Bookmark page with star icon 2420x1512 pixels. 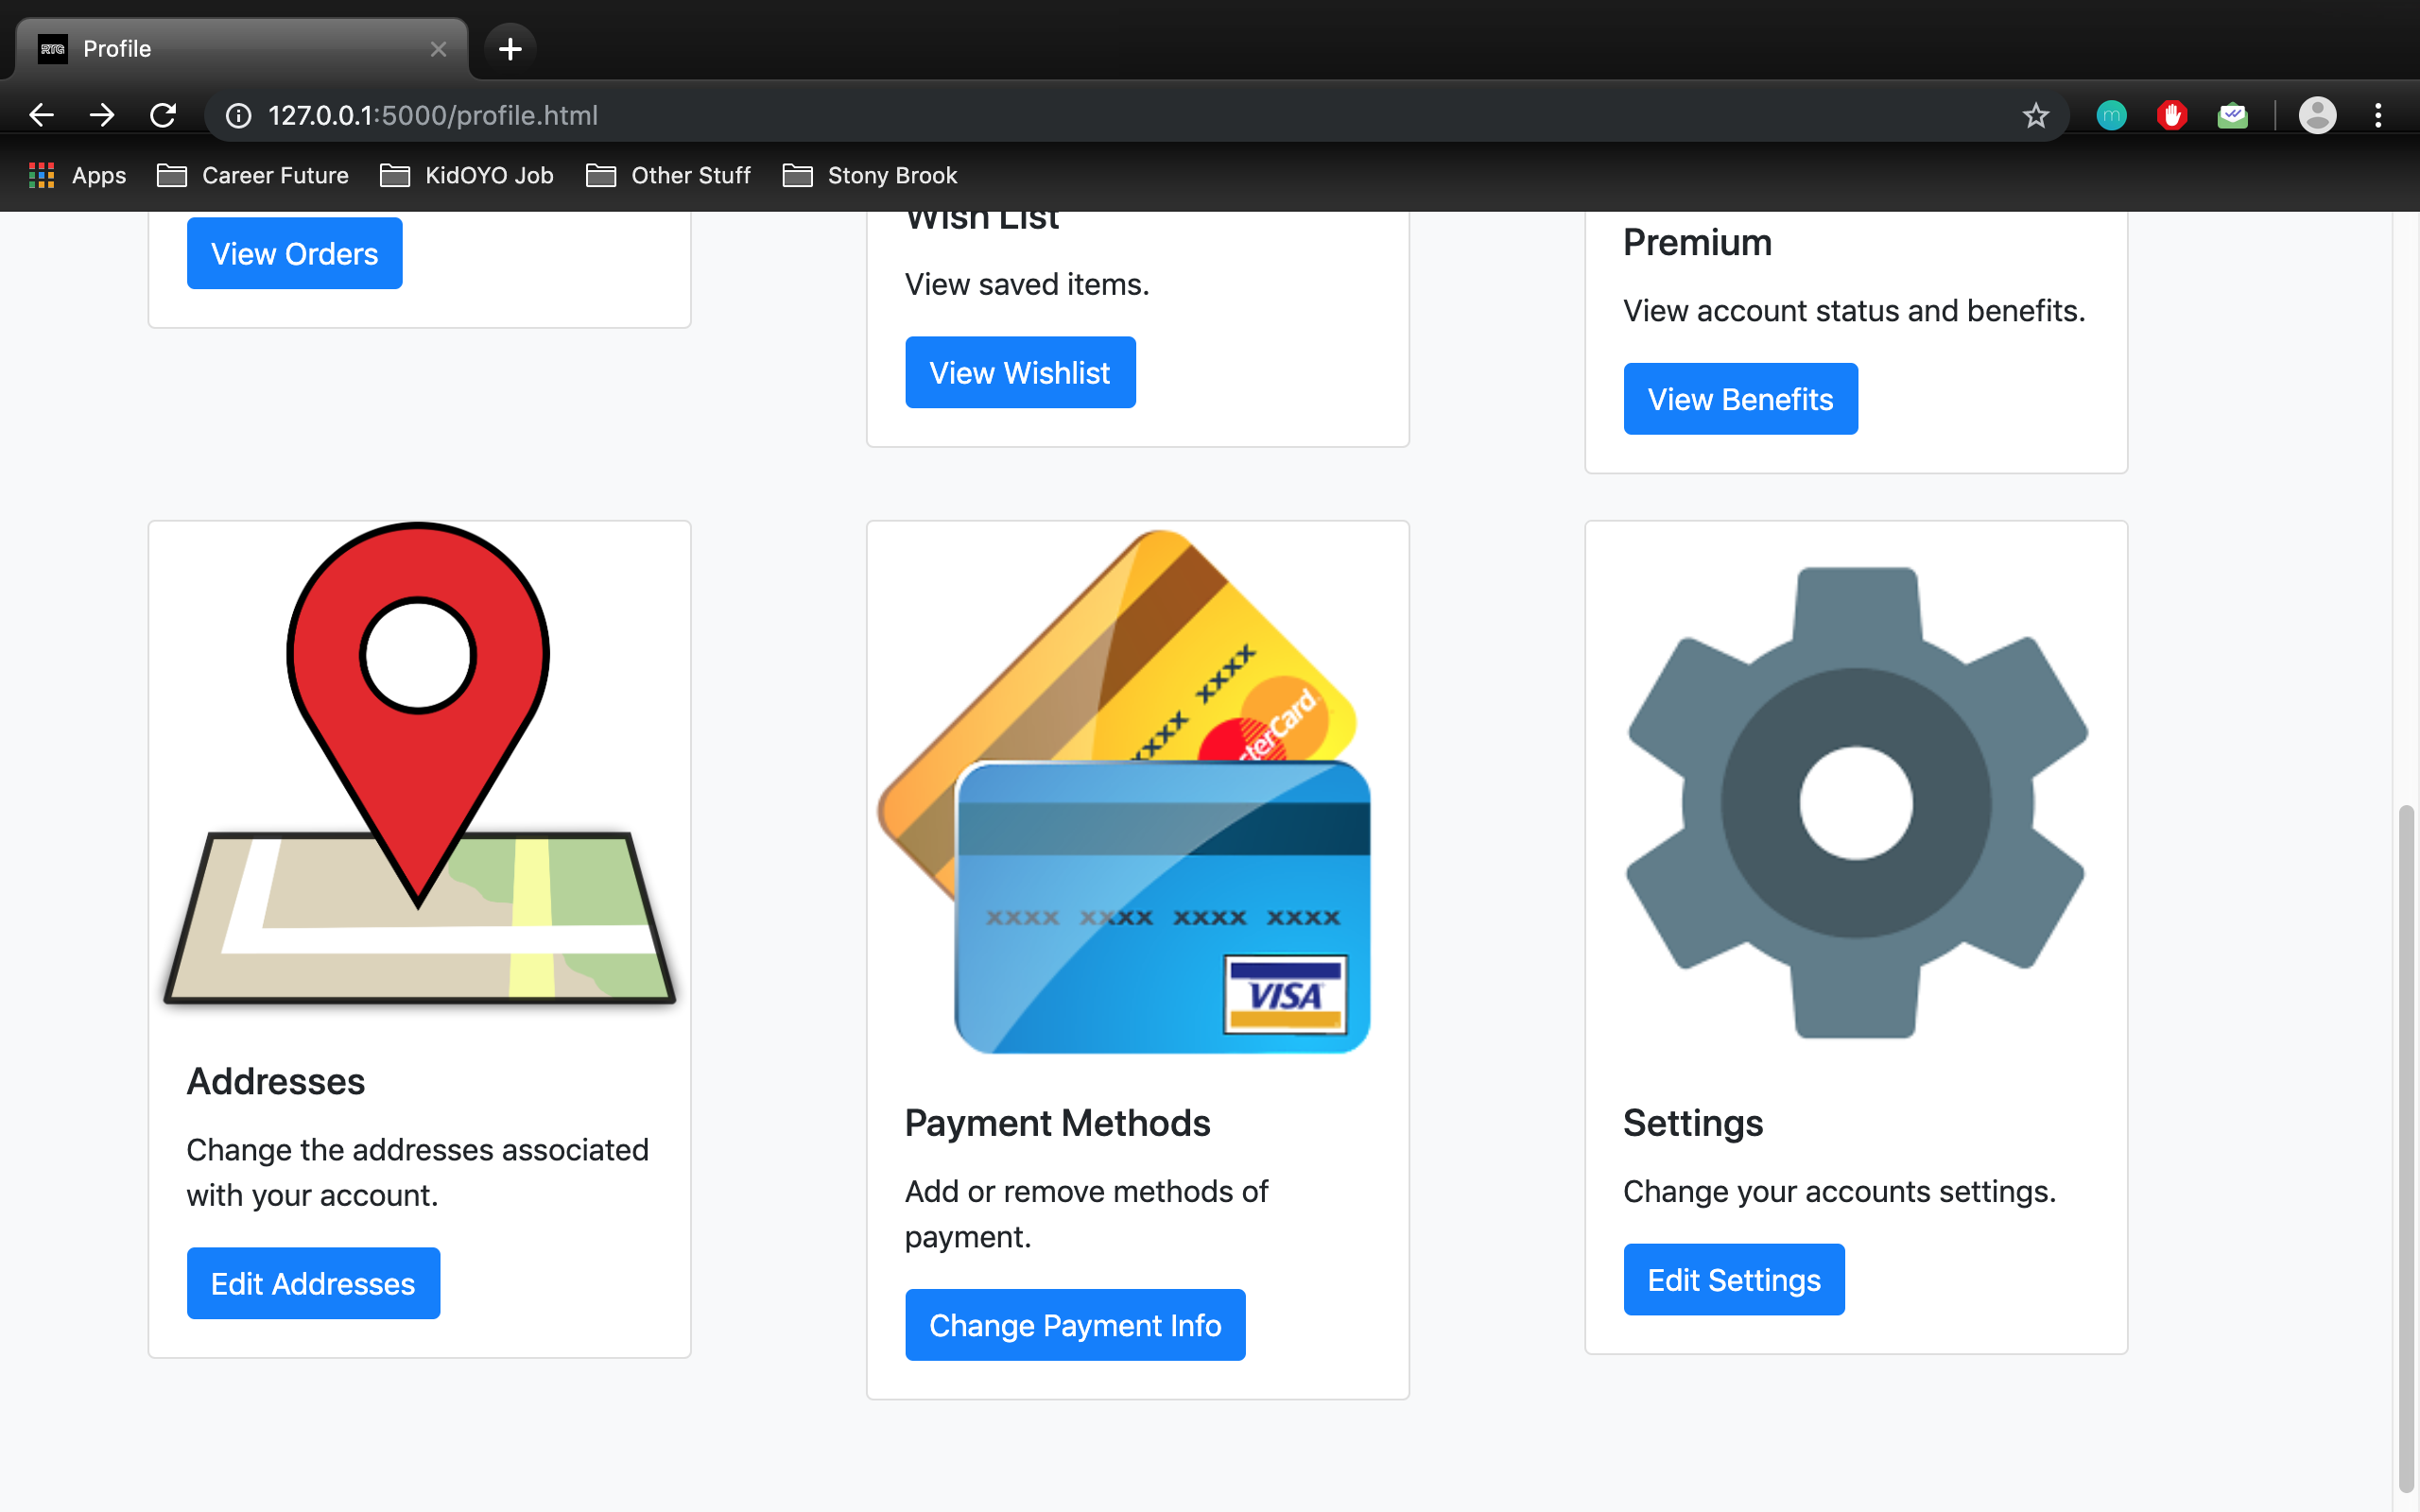coord(2035,116)
